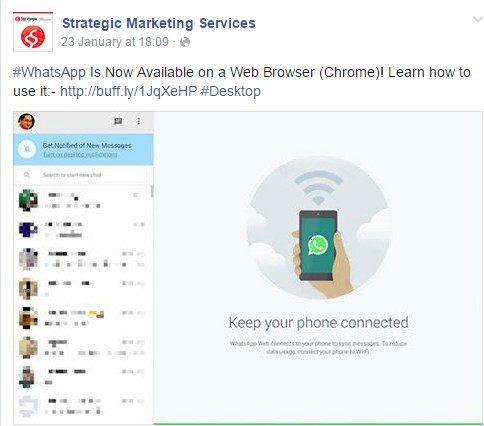Turn on desktop notifications link
484x426 pixels.
(80, 155)
